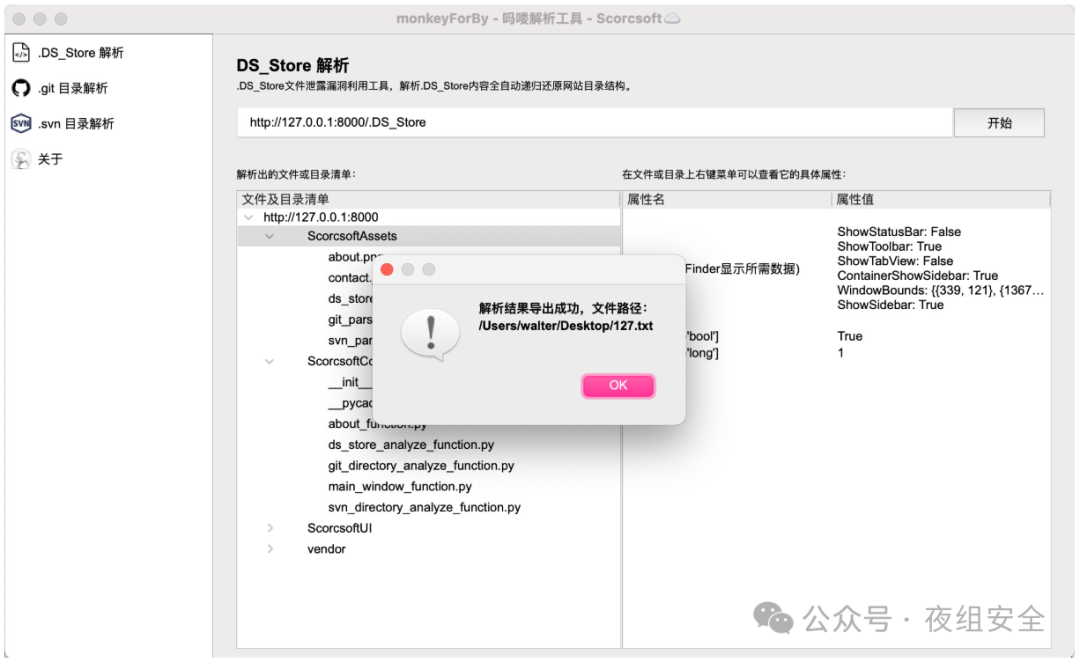
Task: Open the .git 目录解析 parser tool
Action: (x=66, y=88)
